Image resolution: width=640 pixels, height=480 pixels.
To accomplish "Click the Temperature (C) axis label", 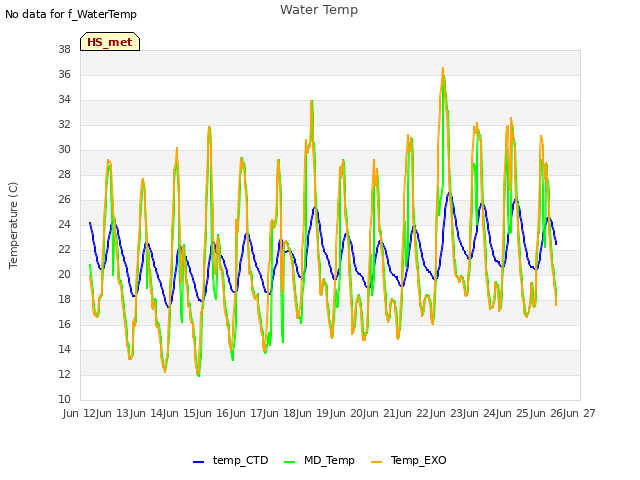I will [13, 225].
